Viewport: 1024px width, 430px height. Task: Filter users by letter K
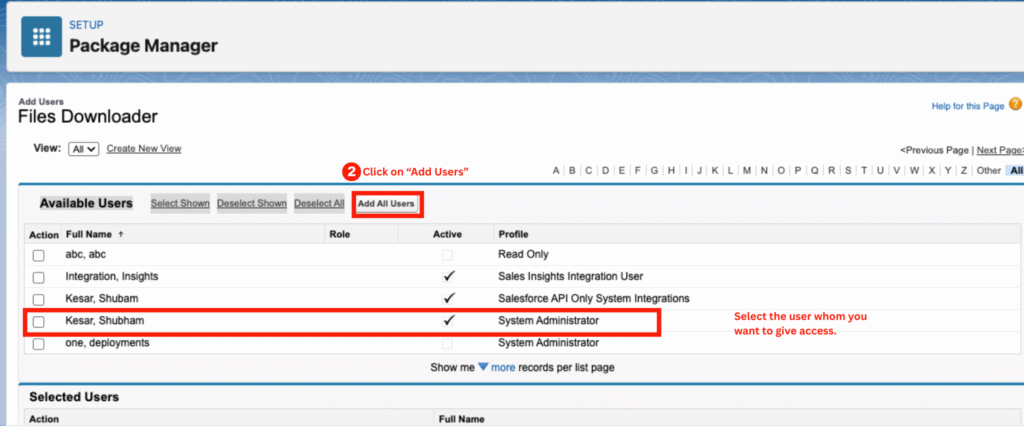[x=715, y=171]
